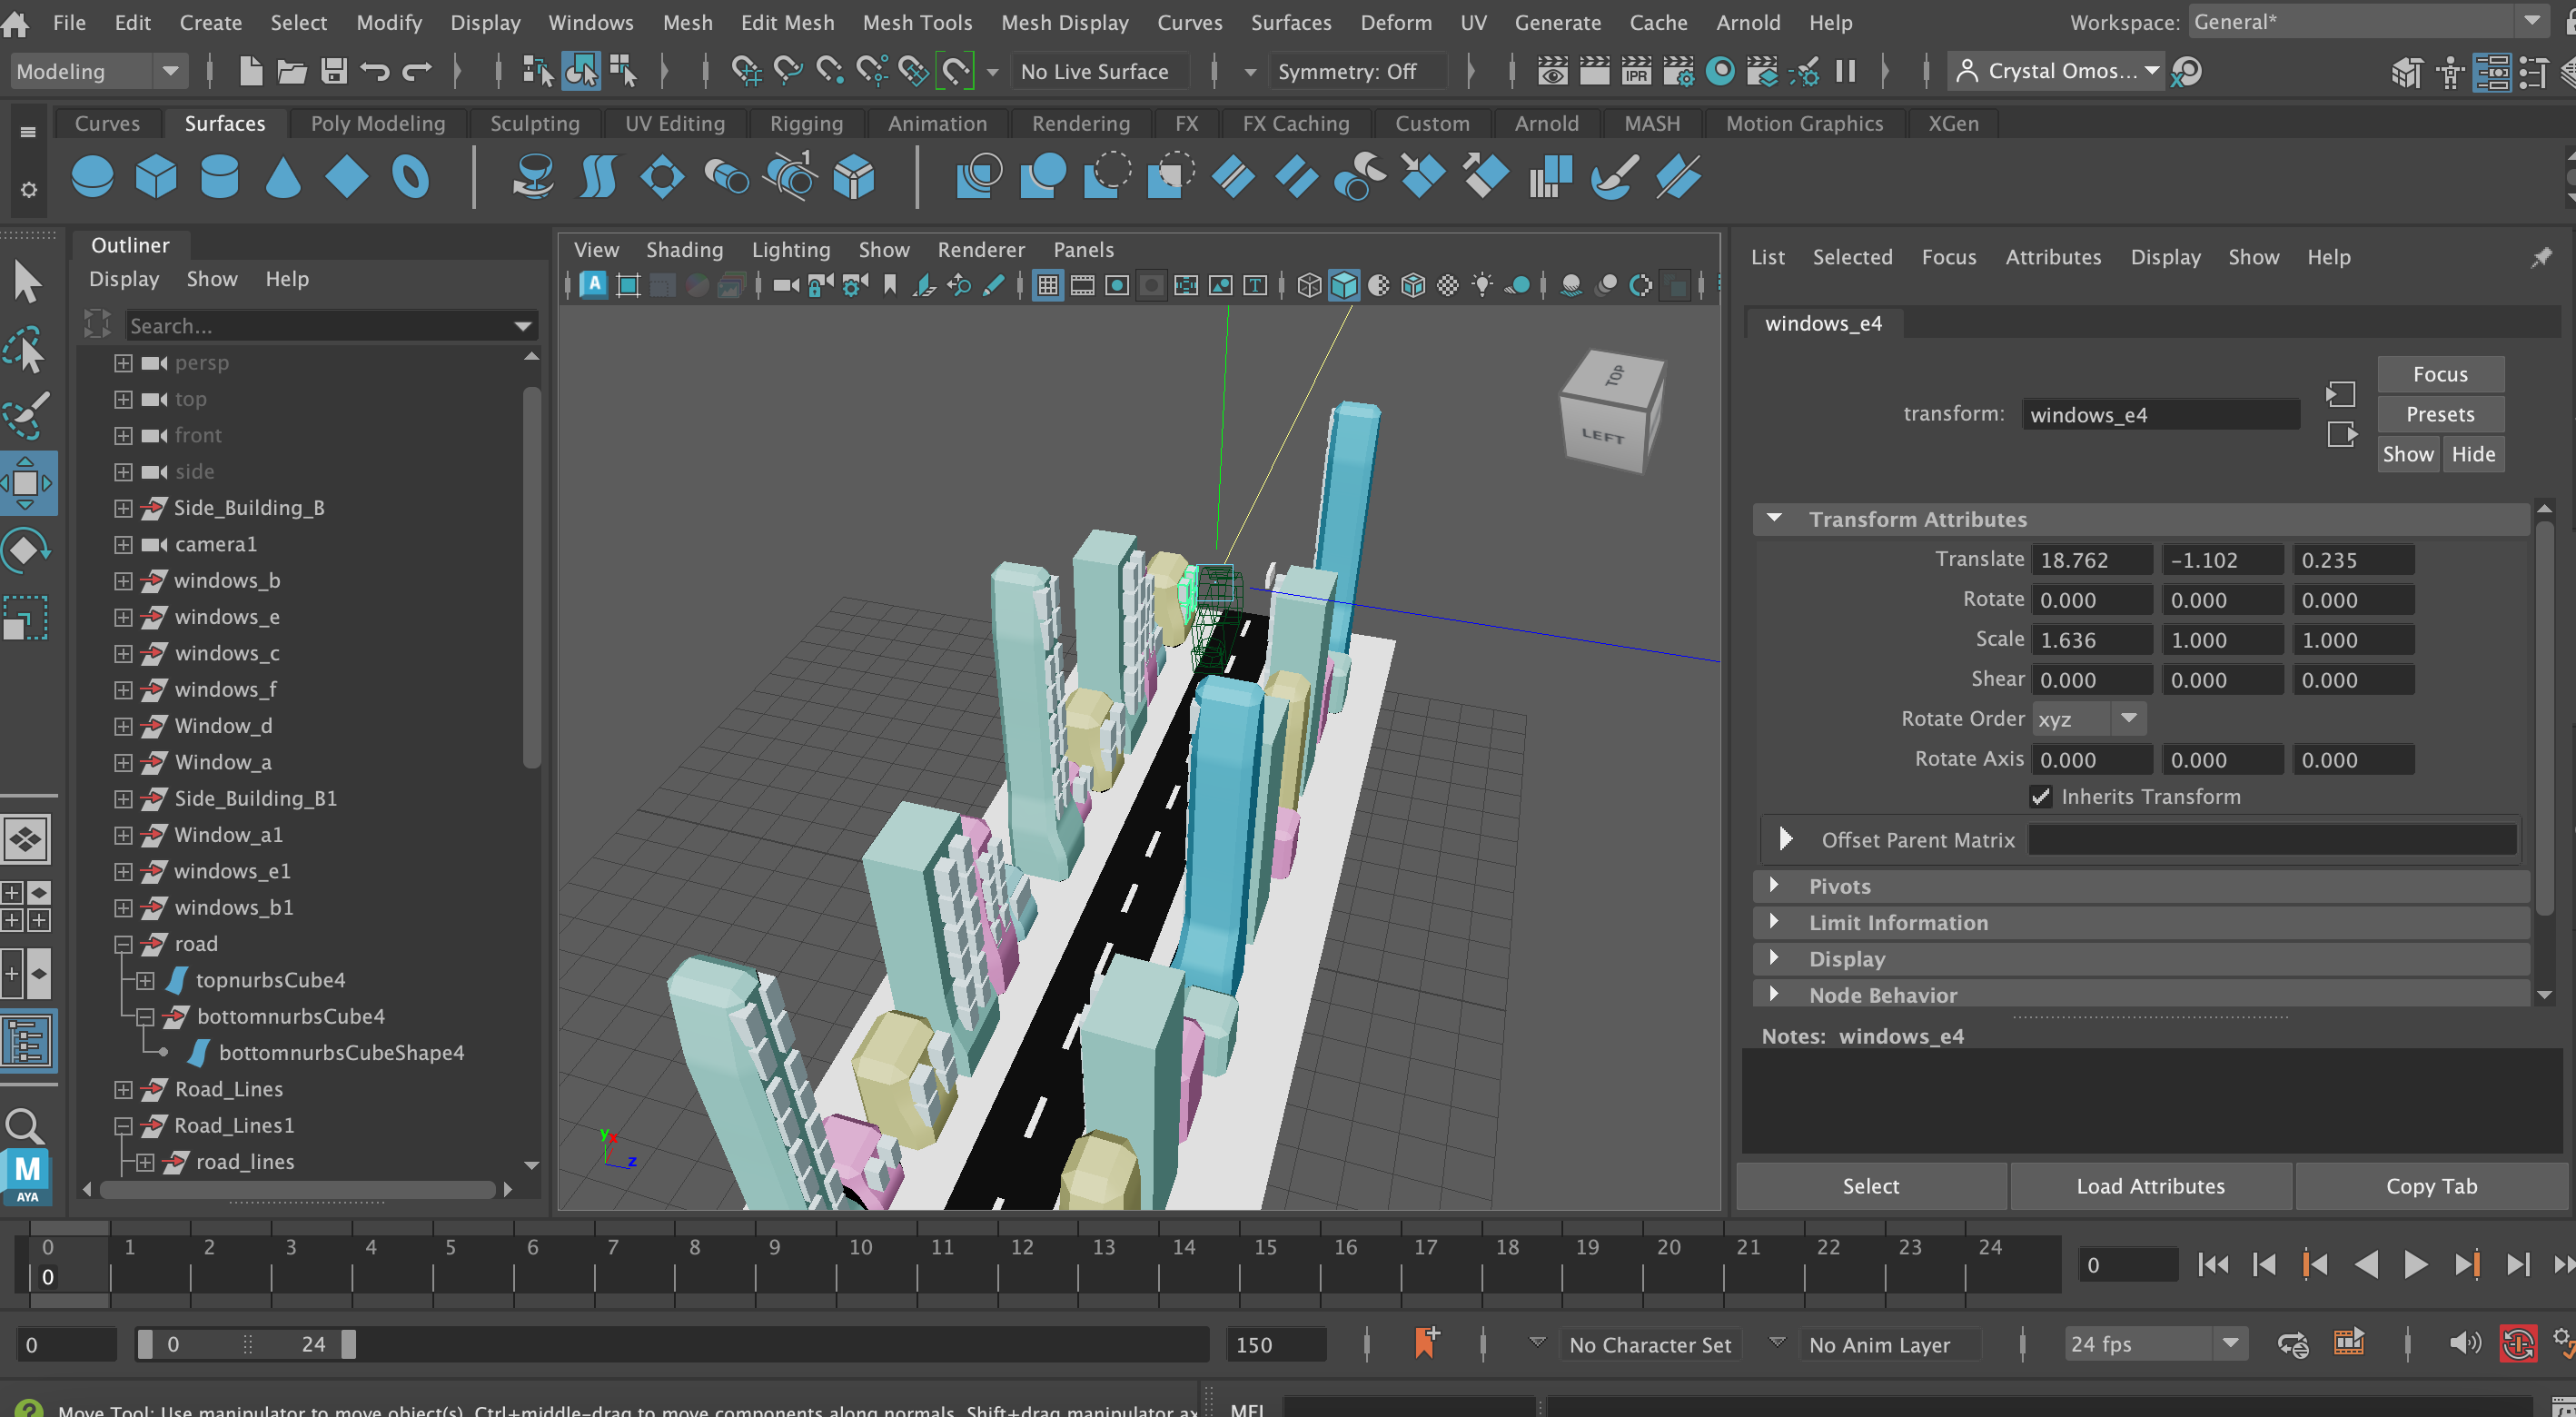Toggle auto keyframe button
Image resolution: width=2576 pixels, height=1417 pixels.
point(2518,1344)
